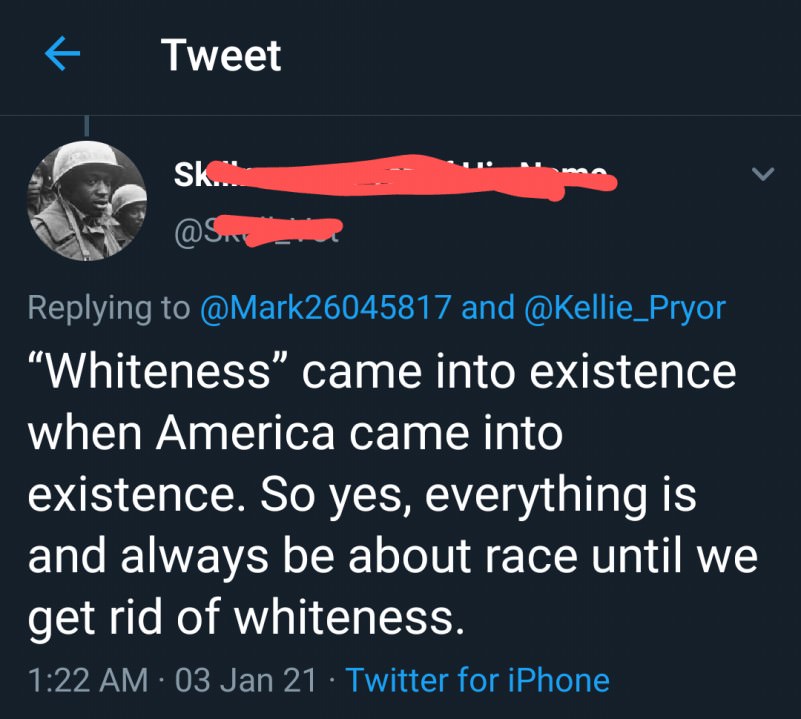Open the @Mark26045817 mention link
The width and height of the screenshot is (801, 719).
(325, 308)
